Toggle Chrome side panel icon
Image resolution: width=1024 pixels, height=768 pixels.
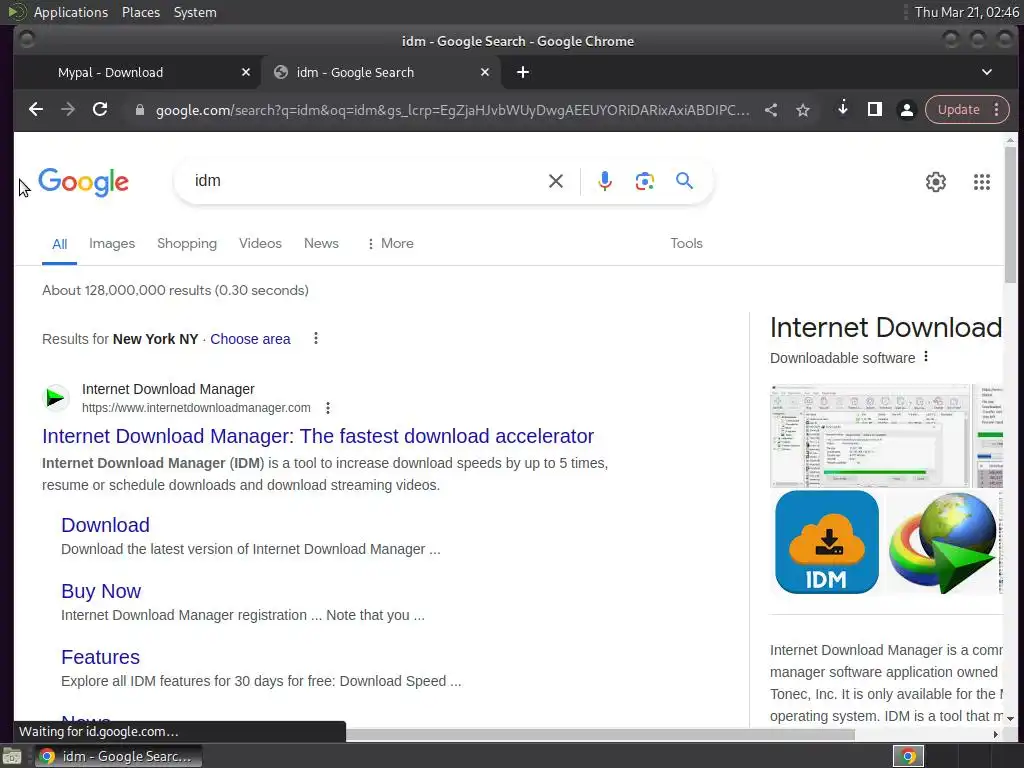875,109
